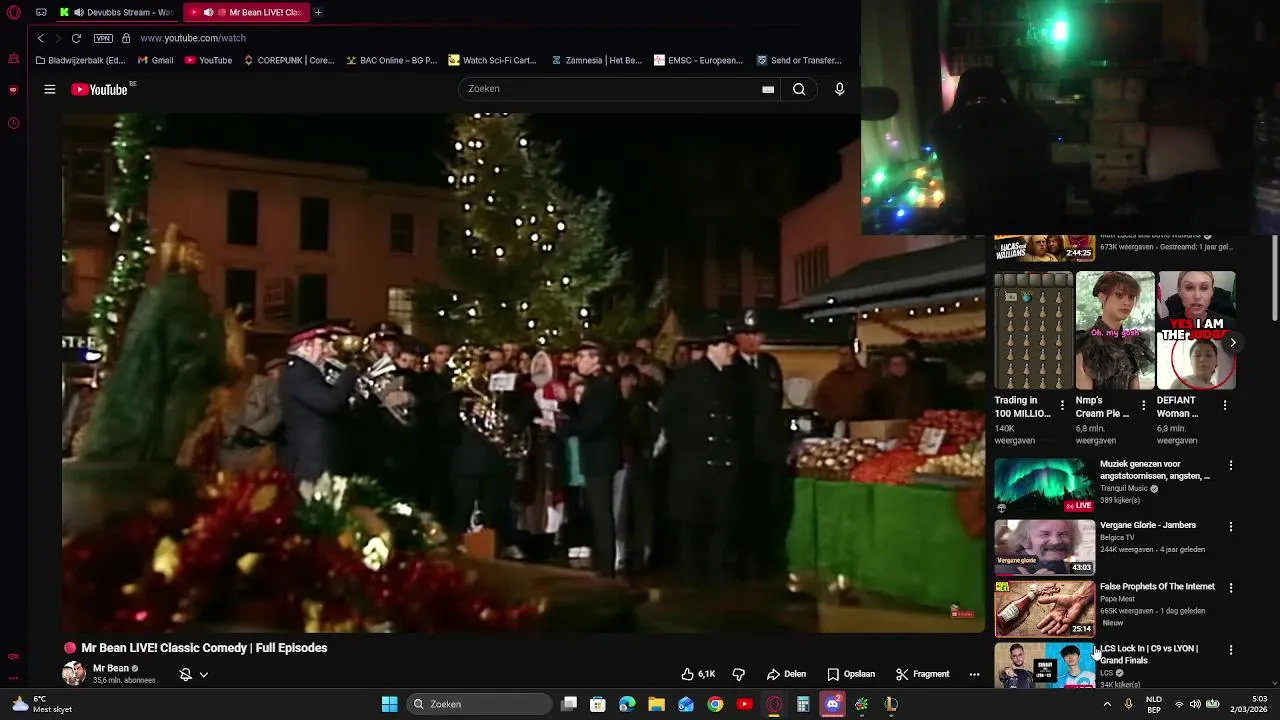This screenshot has height=720, width=1280.
Task: Click the Delen share button
Action: [786, 674]
